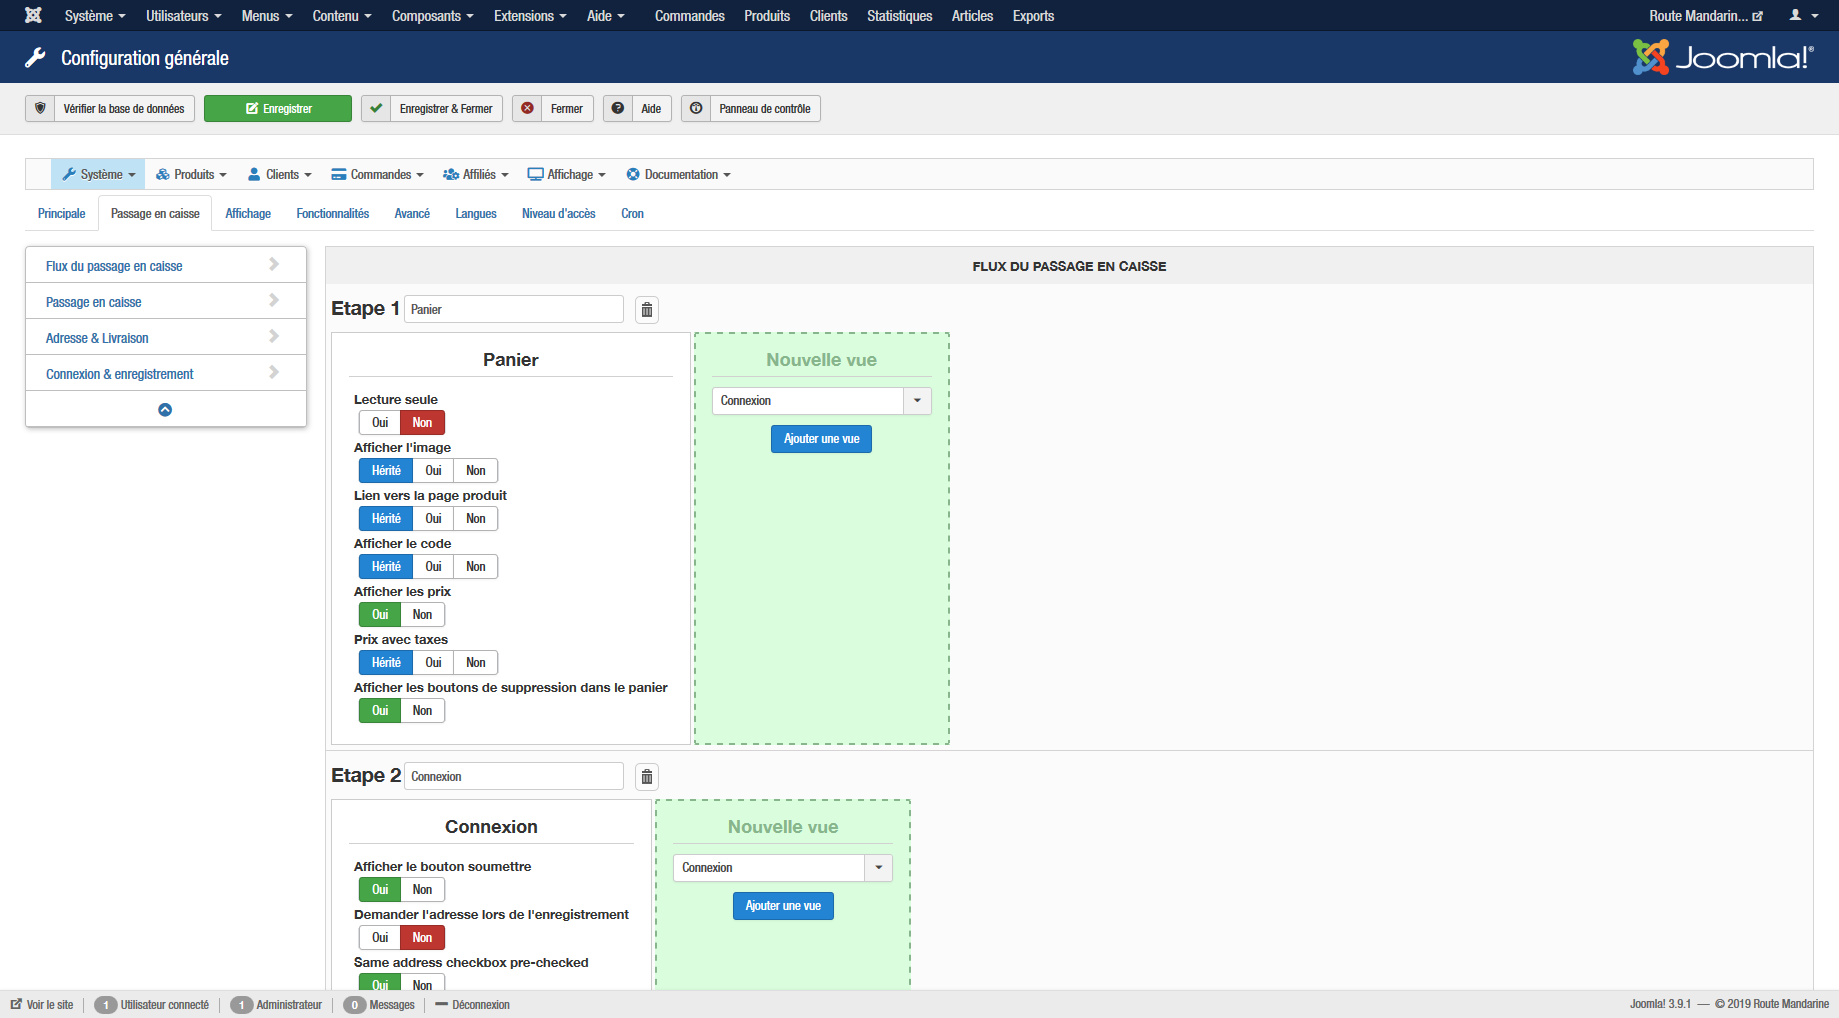Click Ajouter une vue in Etape 2

(x=783, y=905)
